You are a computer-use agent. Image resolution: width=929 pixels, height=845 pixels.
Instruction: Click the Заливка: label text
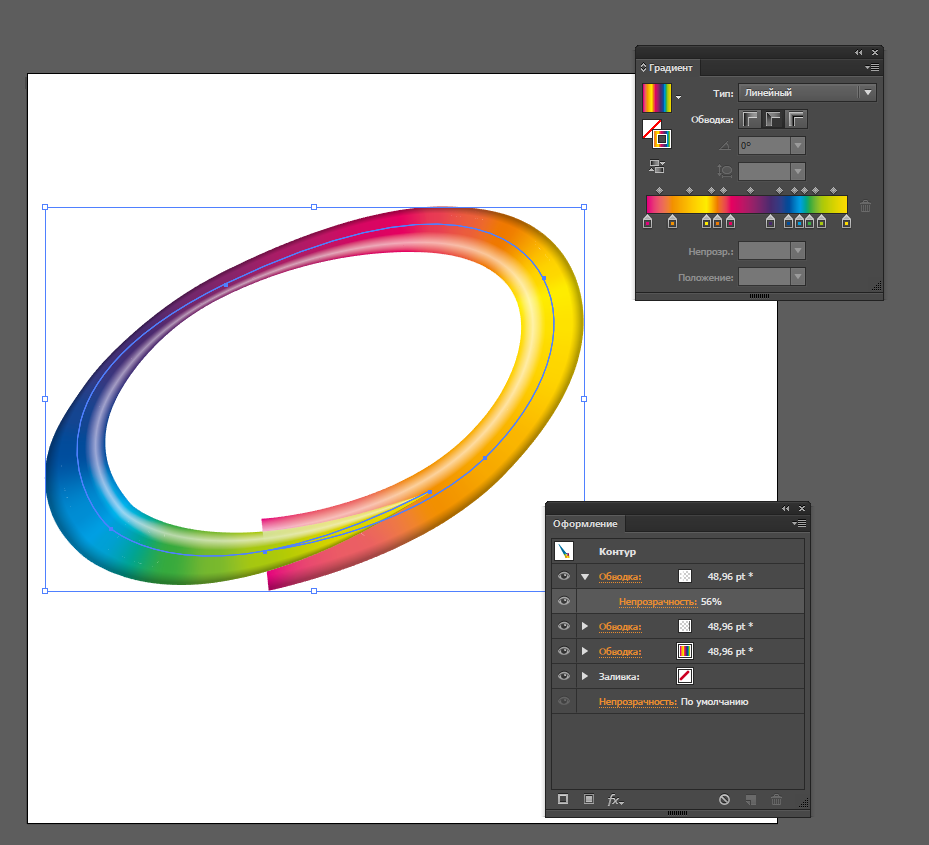coord(619,677)
